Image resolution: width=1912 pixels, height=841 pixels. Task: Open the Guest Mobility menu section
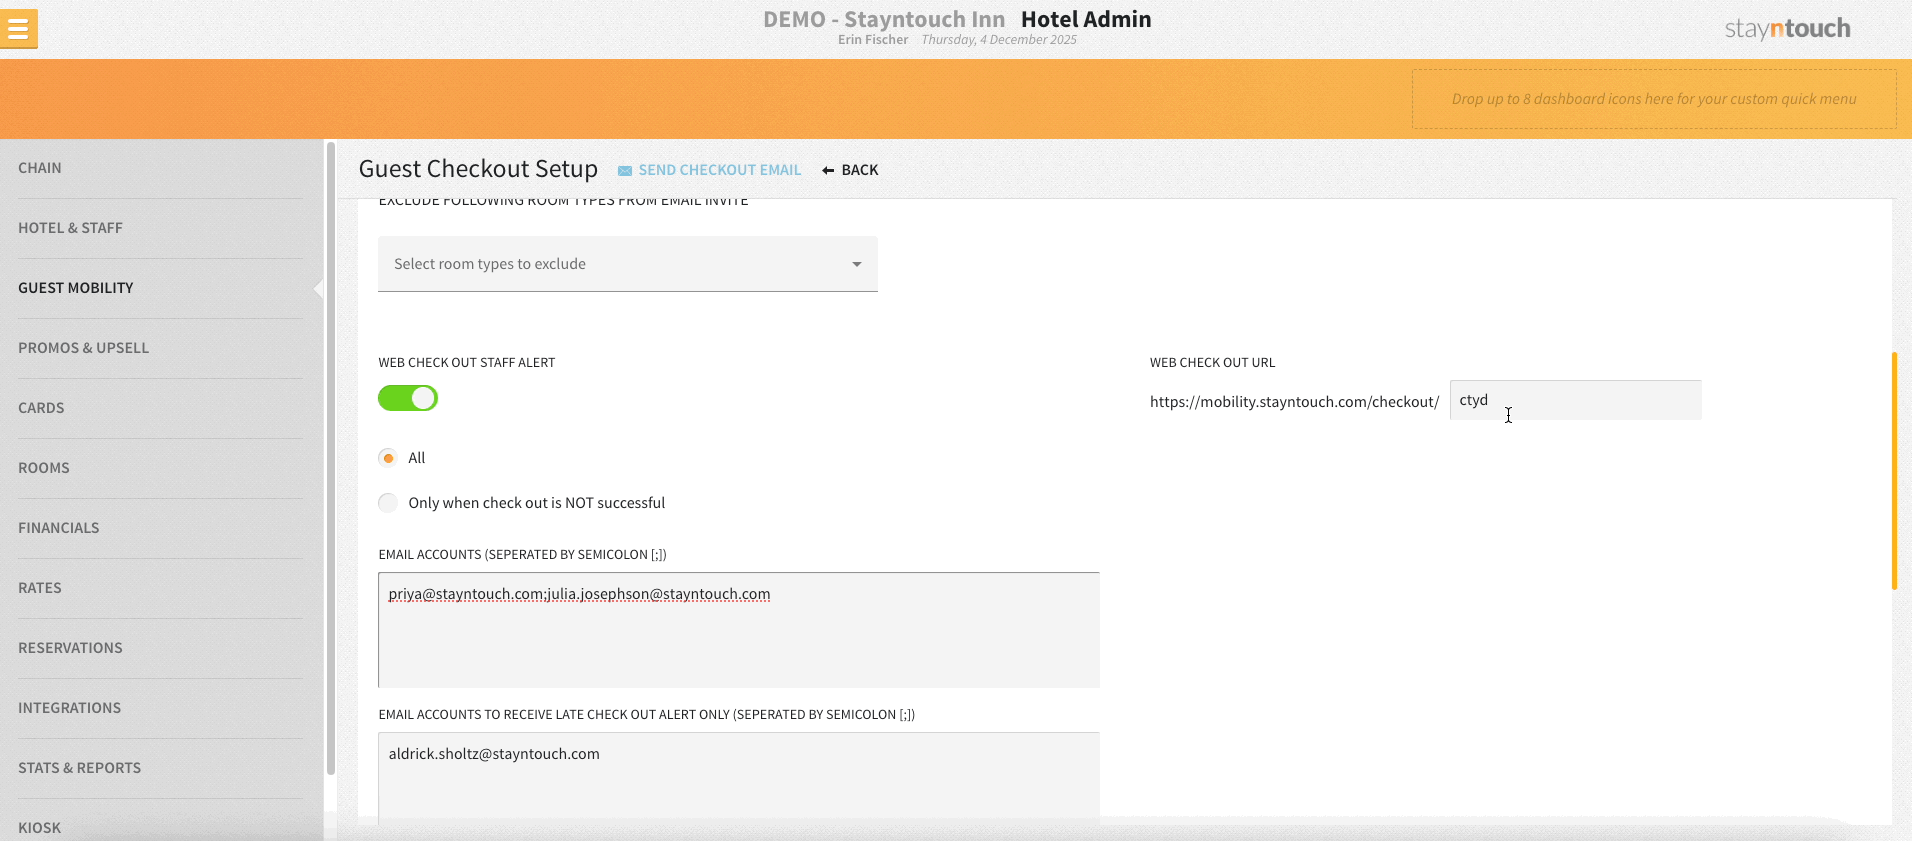click(x=160, y=288)
